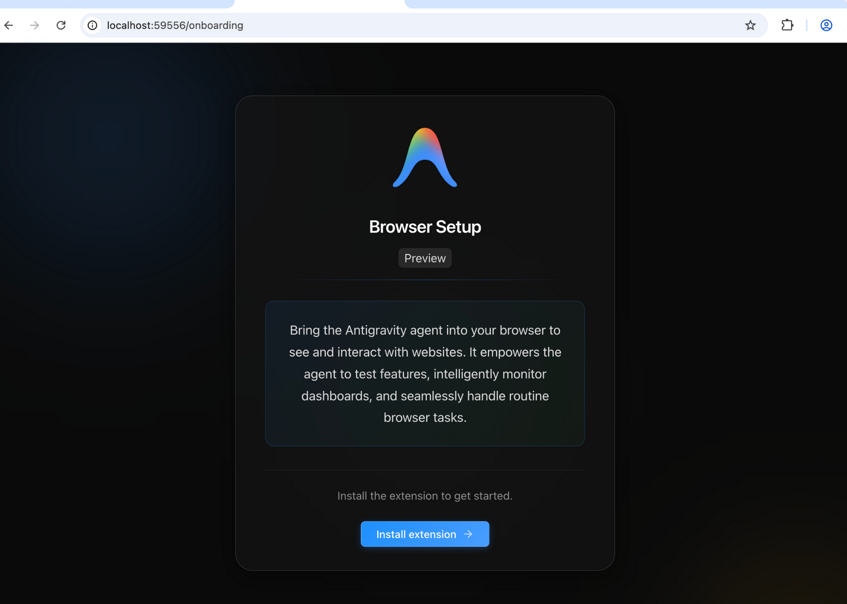
Task: Click "Install the extension to get started" text
Action: click(425, 496)
